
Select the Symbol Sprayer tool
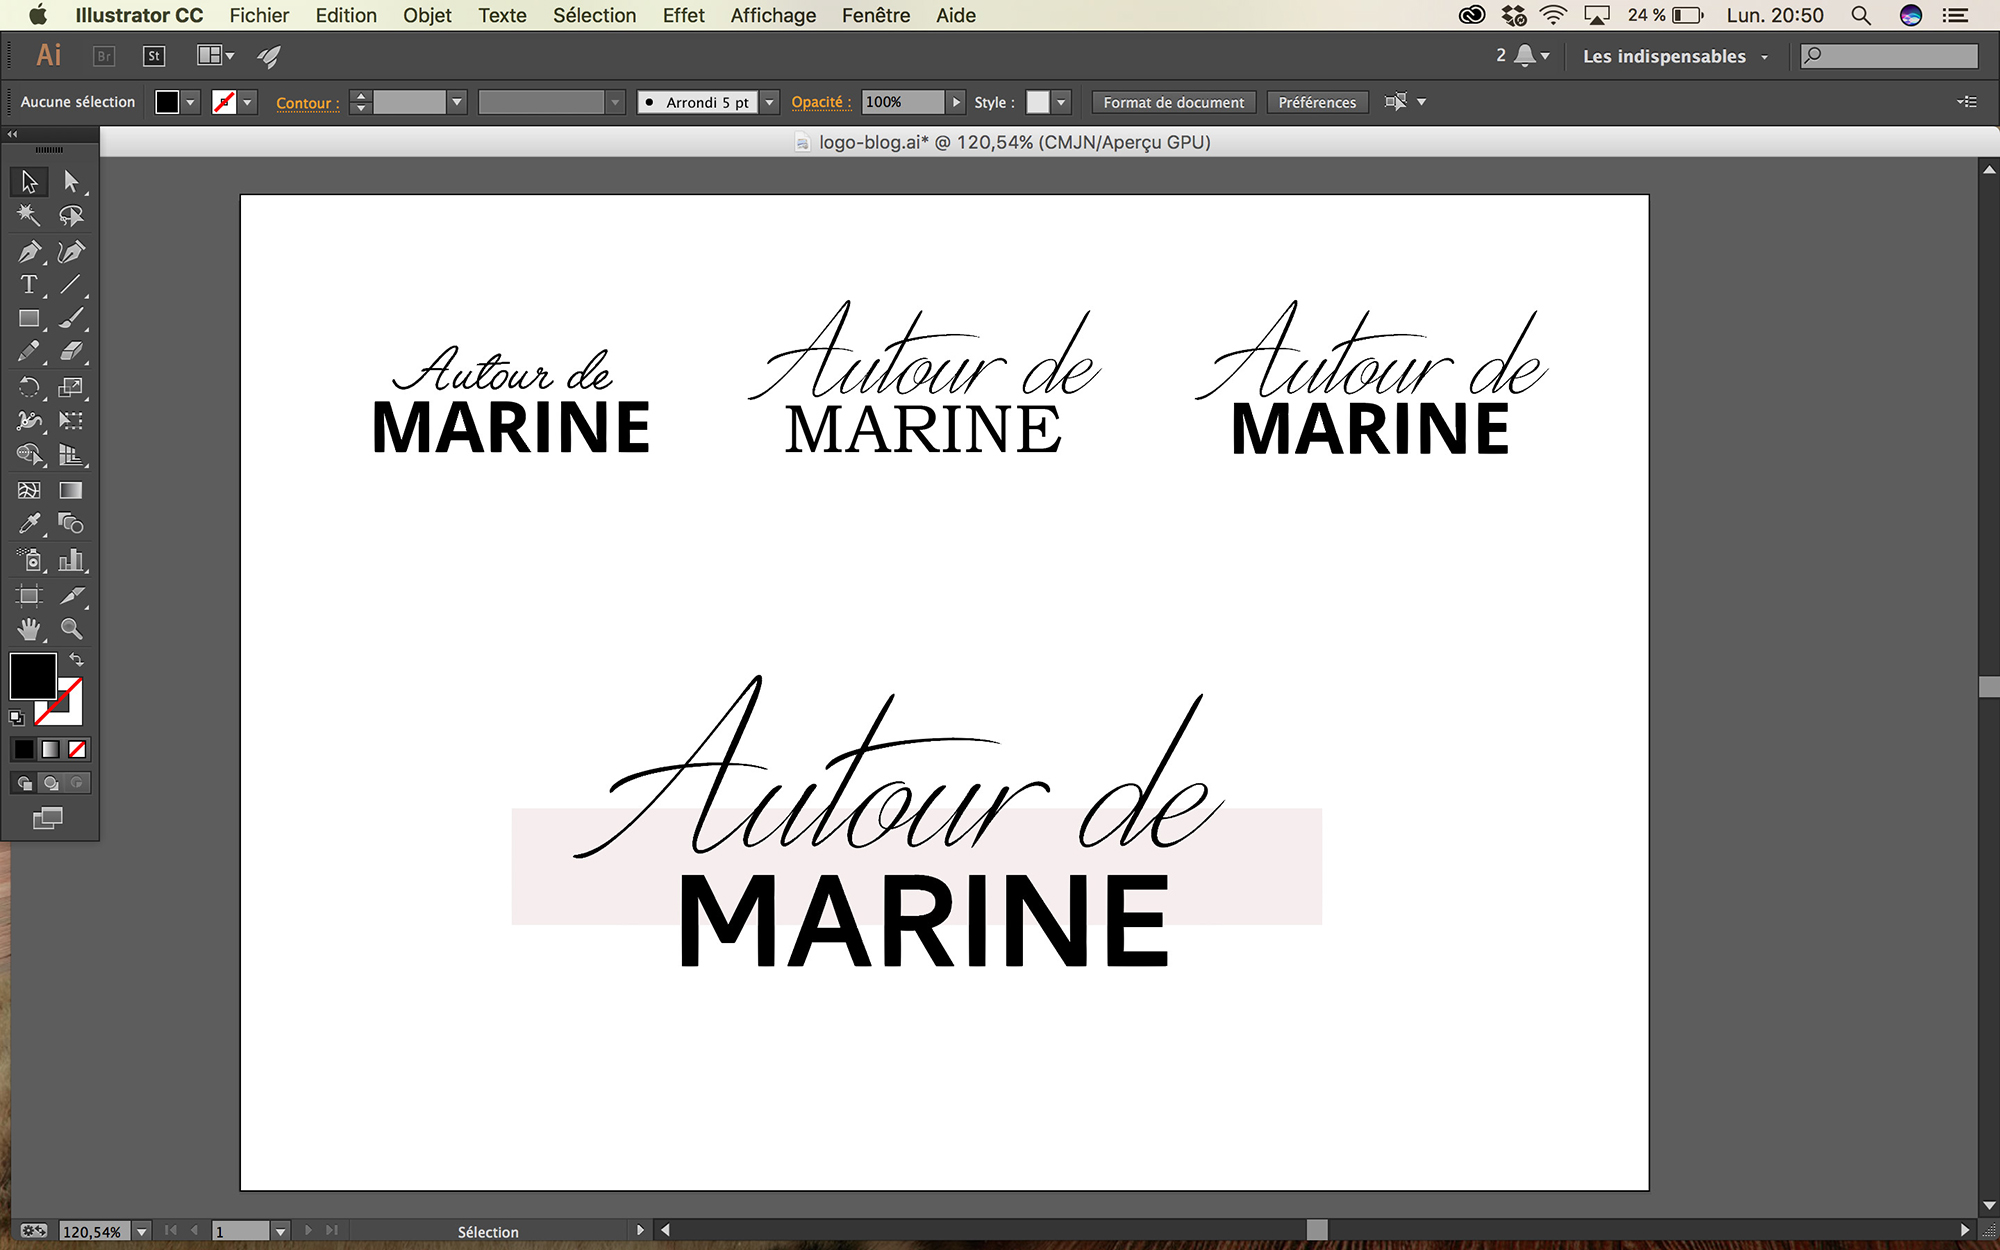[29, 560]
